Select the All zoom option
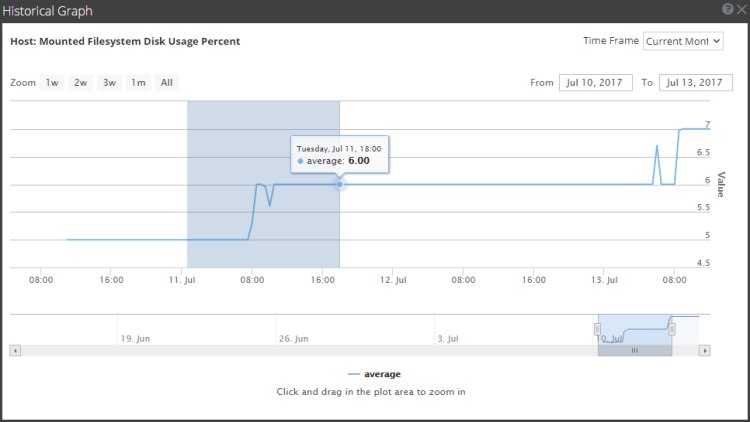This screenshot has height=422, width=750. pos(167,83)
